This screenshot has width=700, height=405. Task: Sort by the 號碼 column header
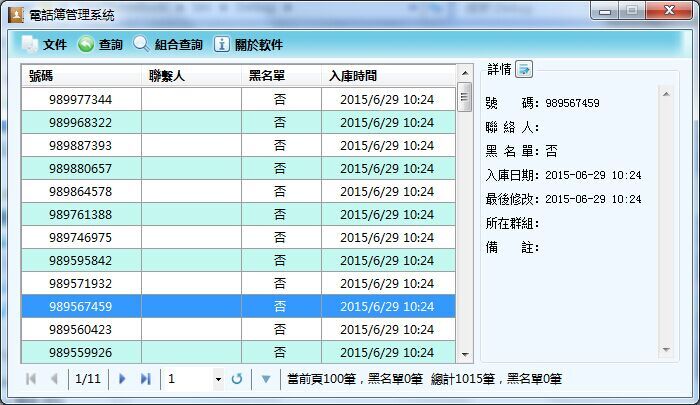81,76
